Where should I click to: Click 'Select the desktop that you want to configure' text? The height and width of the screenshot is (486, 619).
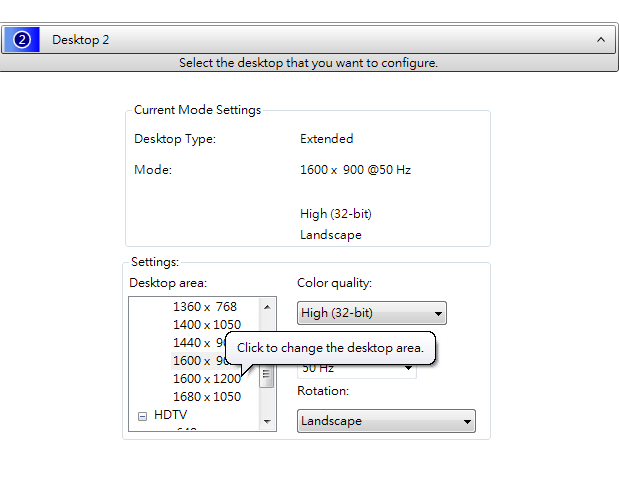tap(308, 63)
